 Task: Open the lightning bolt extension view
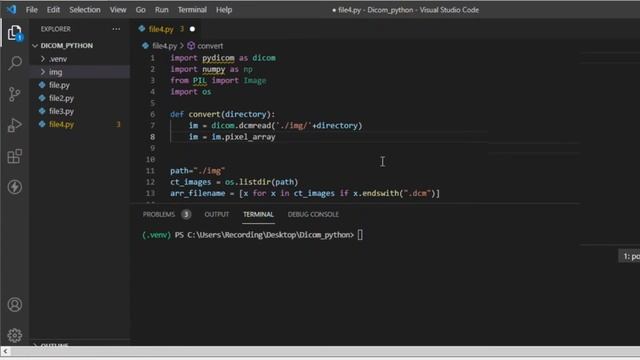click(15, 187)
